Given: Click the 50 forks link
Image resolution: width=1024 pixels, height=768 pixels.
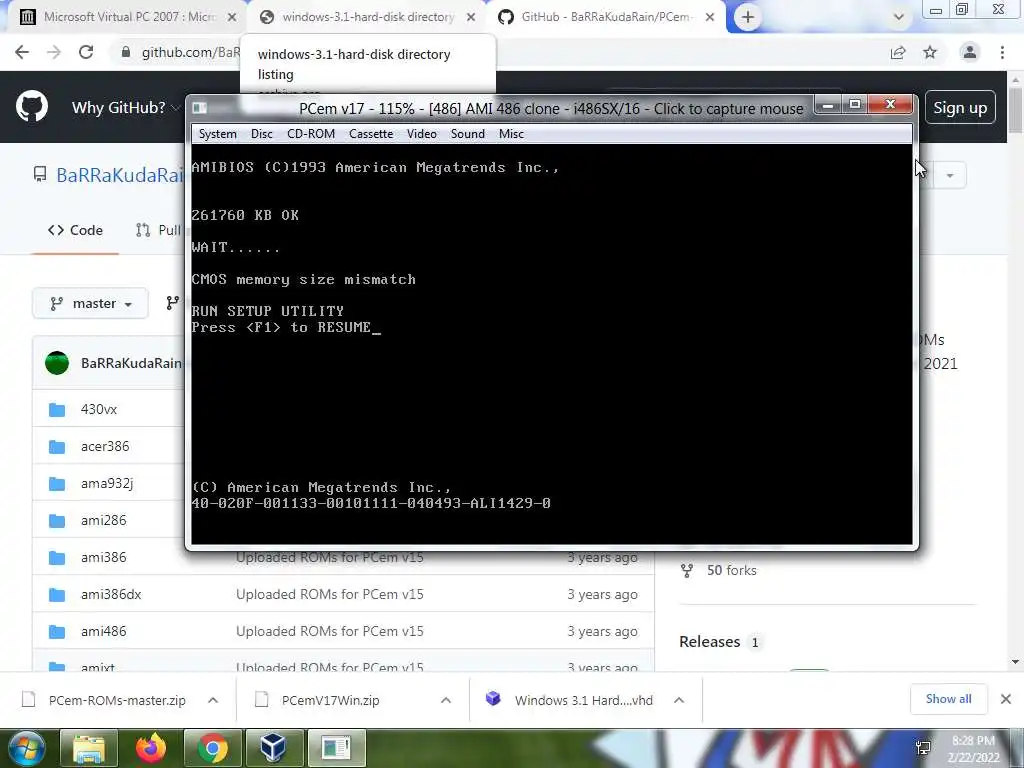Looking at the screenshot, I should click(x=731, y=571).
